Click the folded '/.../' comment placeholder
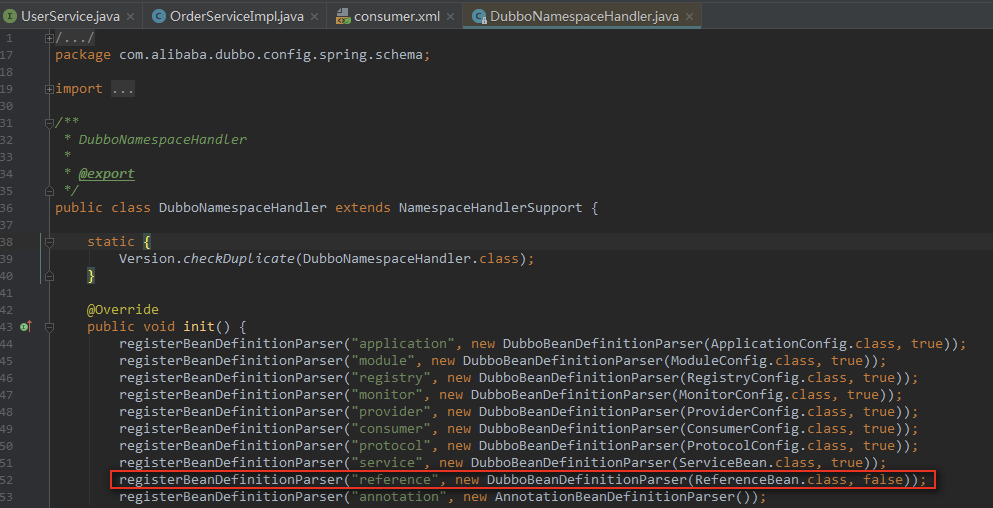Image resolution: width=993 pixels, height=508 pixels. pyautogui.click(x=75, y=38)
